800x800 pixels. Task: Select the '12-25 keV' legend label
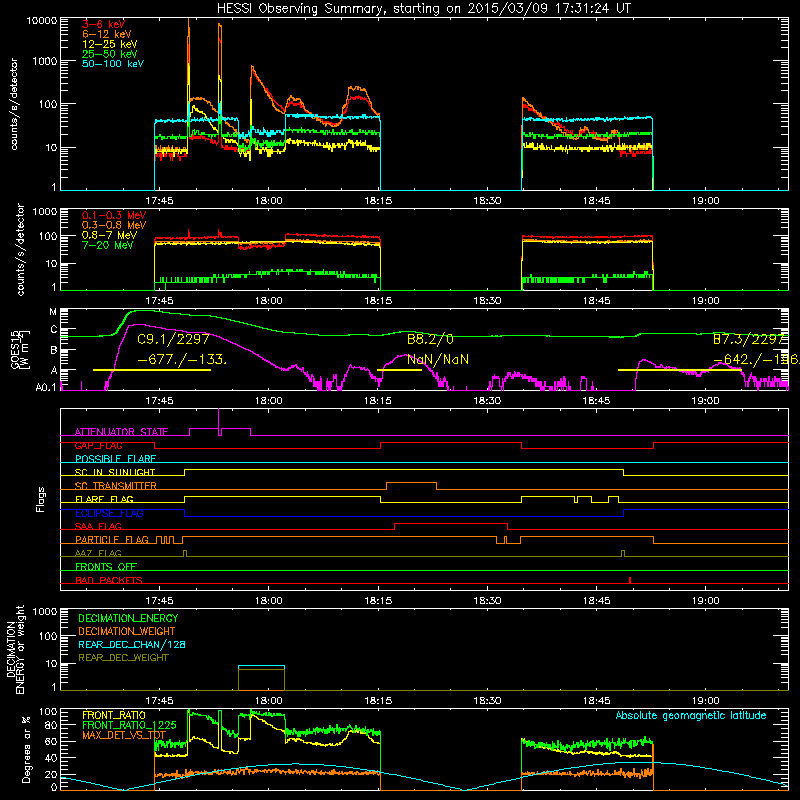pyautogui.click(x=110, y=44)
